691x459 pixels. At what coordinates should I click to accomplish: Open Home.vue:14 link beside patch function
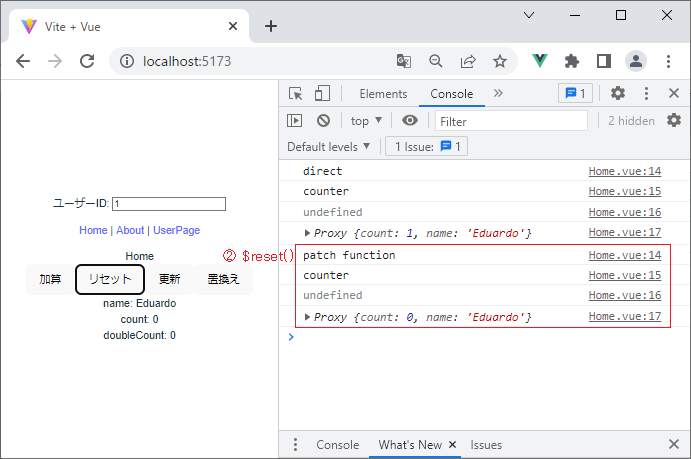point(625,255)
